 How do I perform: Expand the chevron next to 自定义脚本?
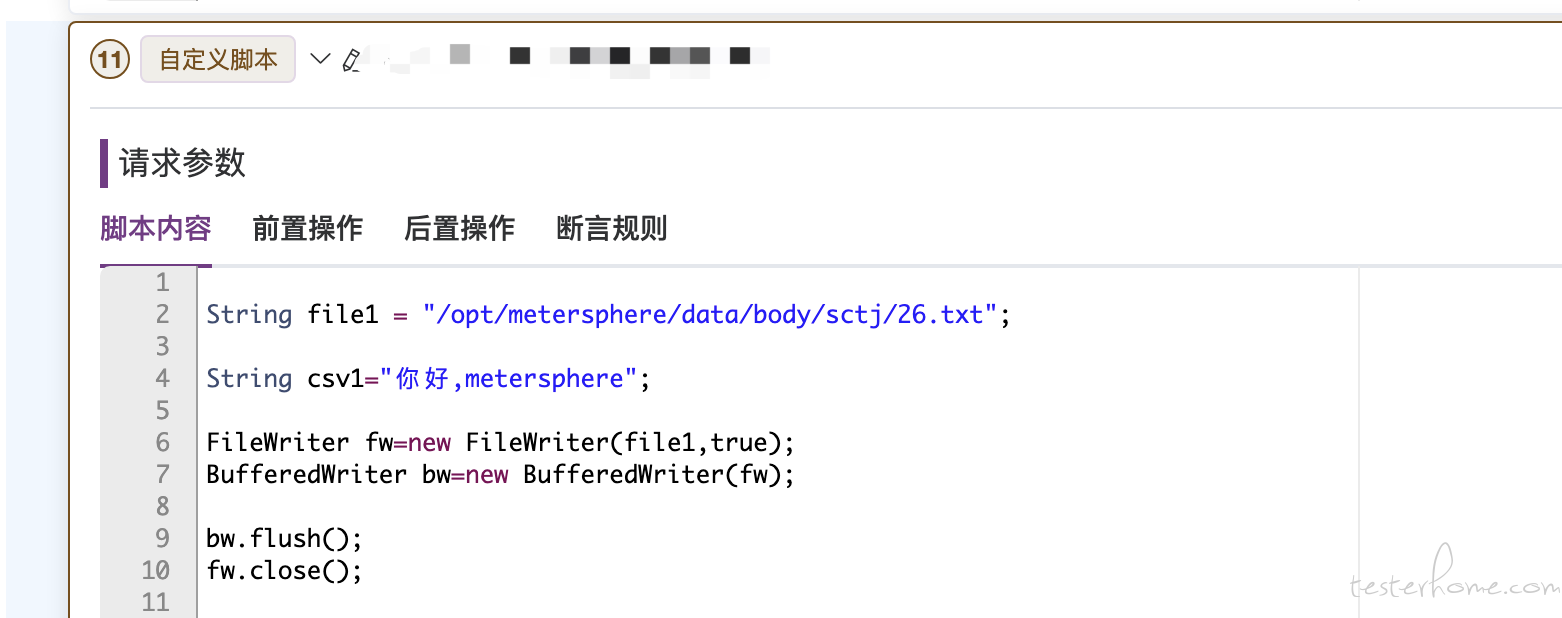tap(320, 59)
